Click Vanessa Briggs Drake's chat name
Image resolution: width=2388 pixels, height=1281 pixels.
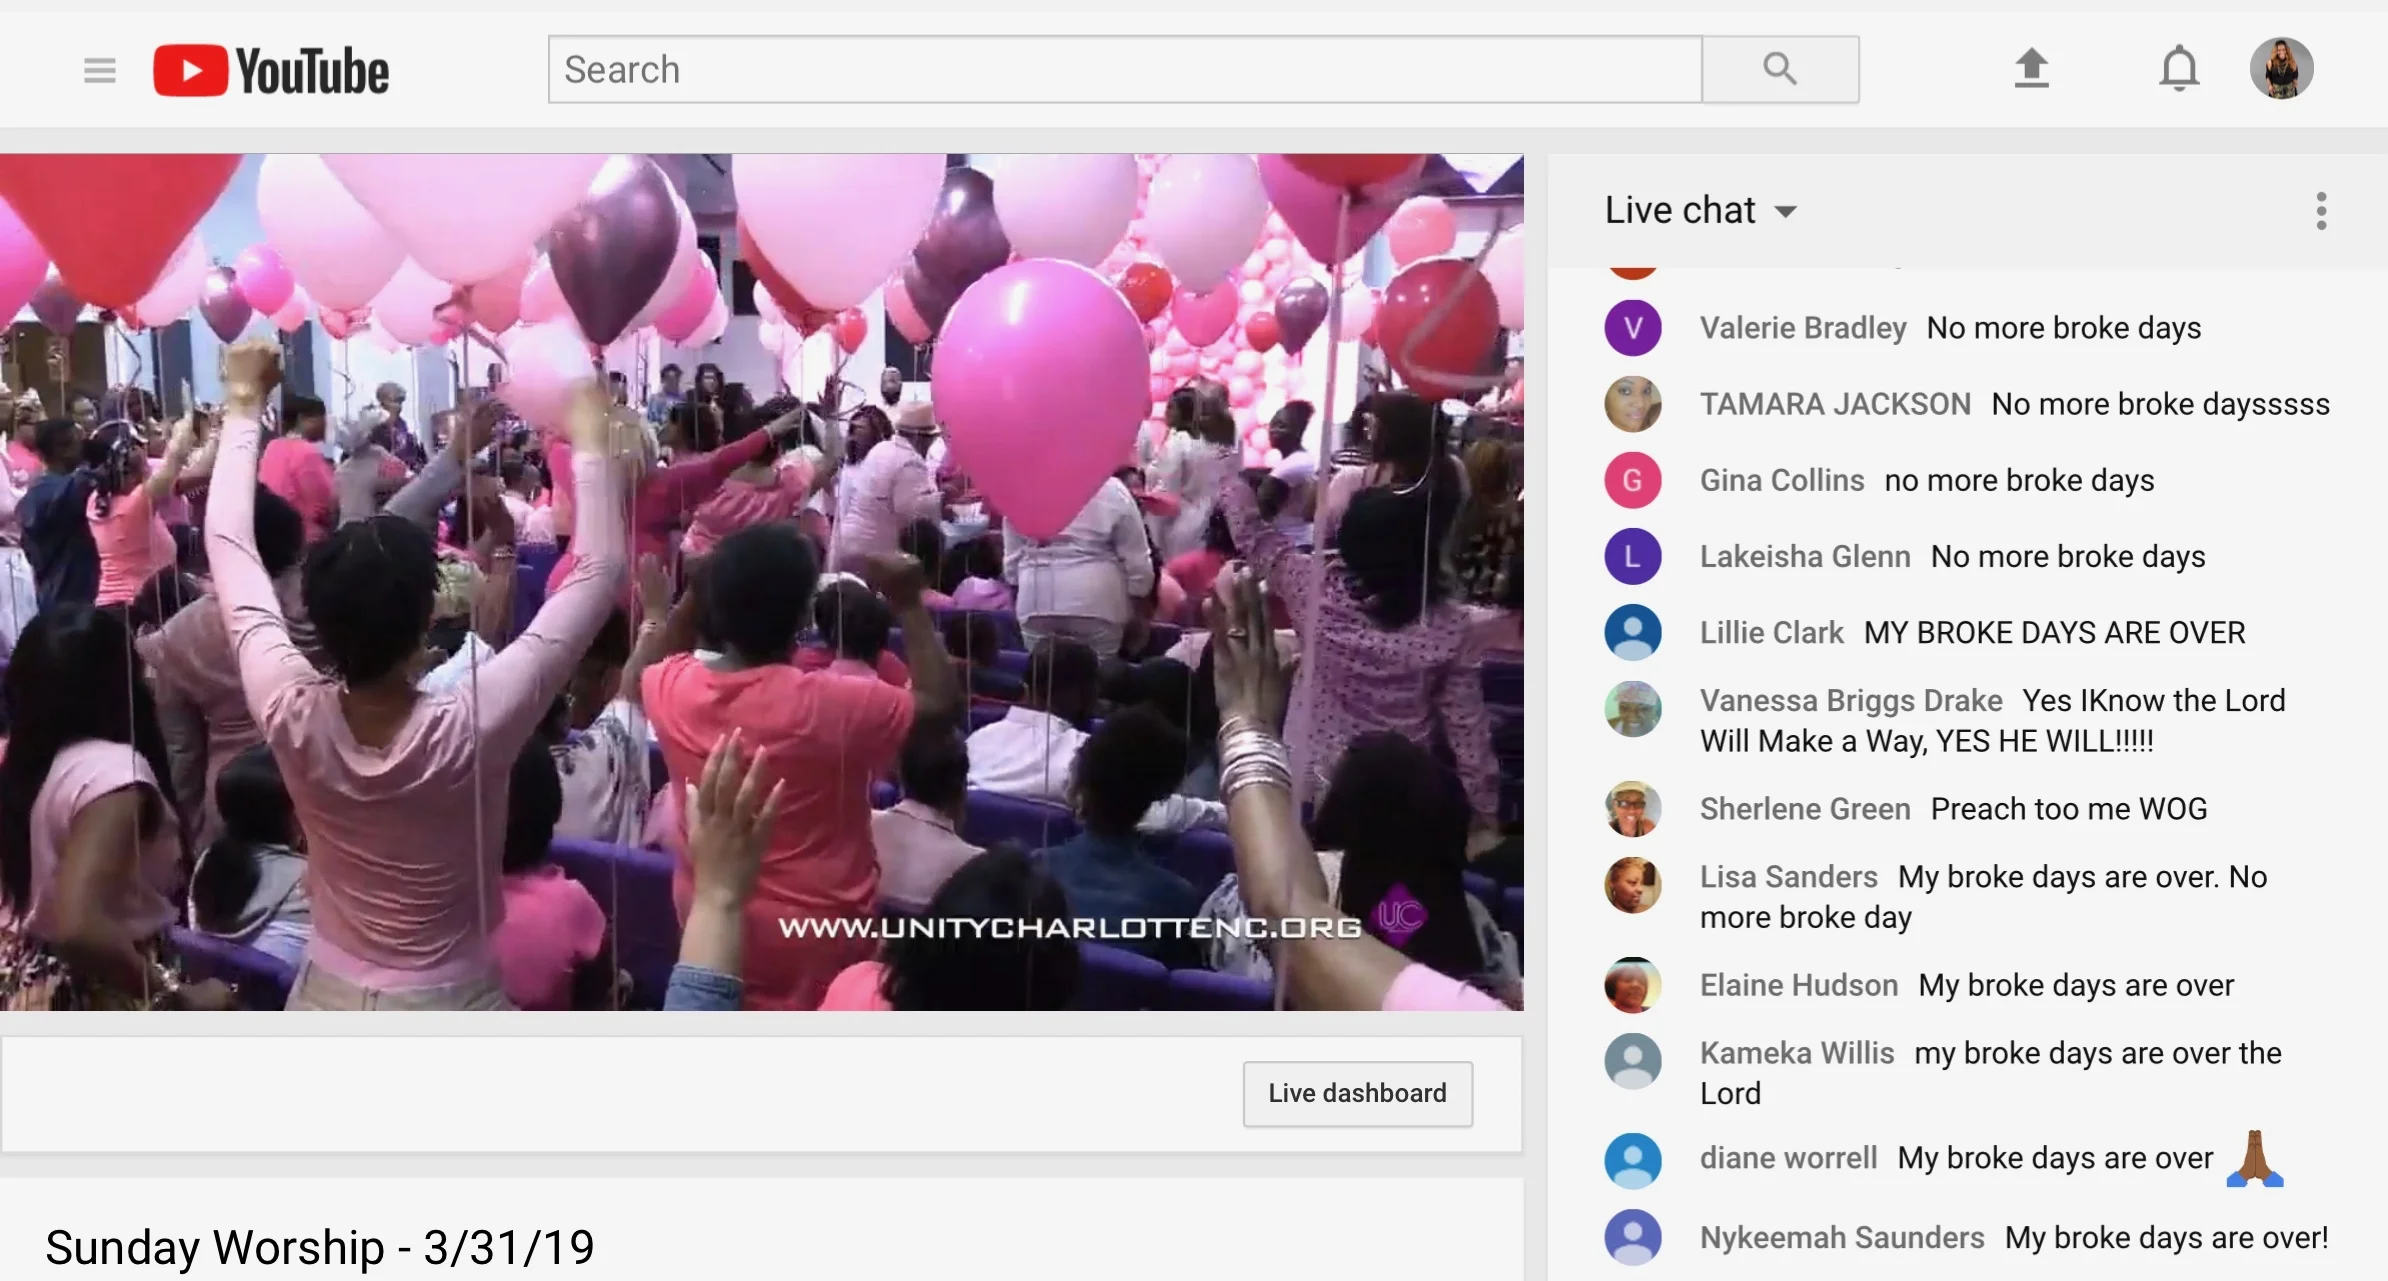[x=1850, y=700]
